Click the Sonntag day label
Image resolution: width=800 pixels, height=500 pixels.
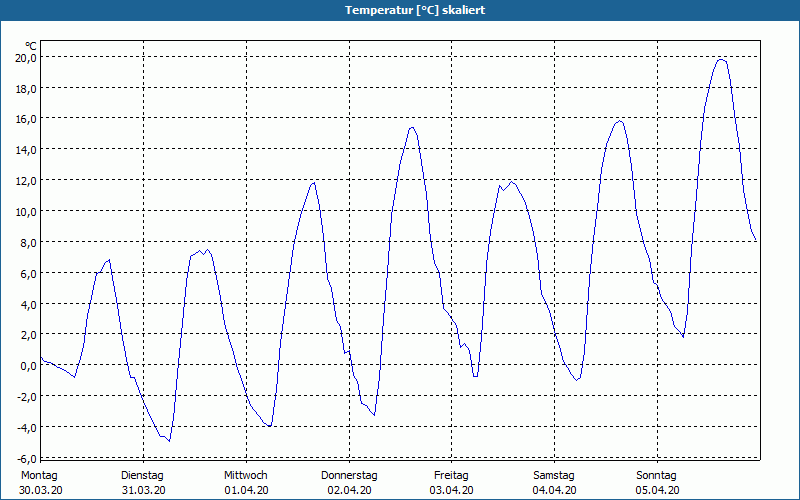coord(656,476)
